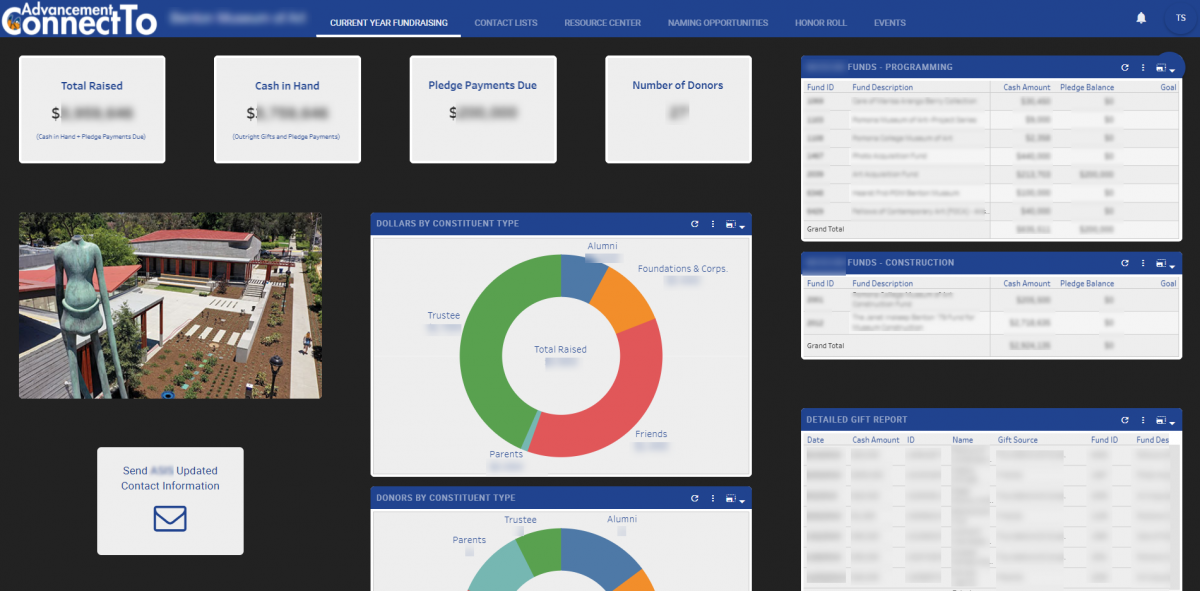Click the Trustee label in the dollars chart

point(444,316)
